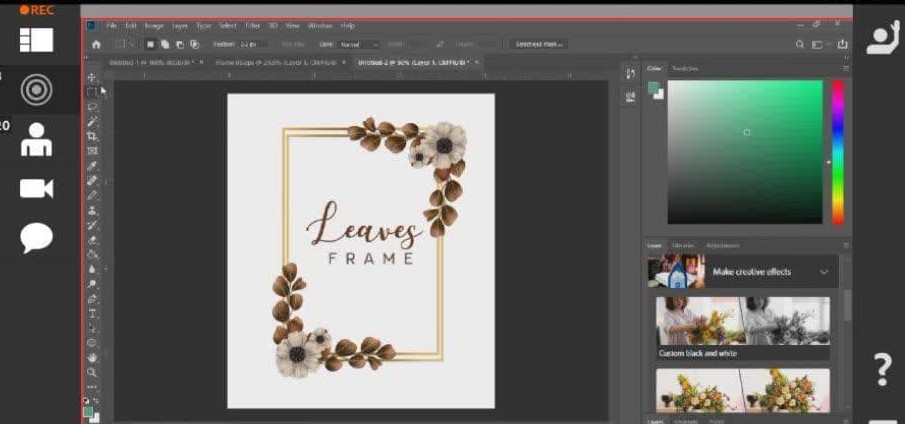Click the raise-hand icon at top right
This screenshot has height=424, width=905.
883,37
